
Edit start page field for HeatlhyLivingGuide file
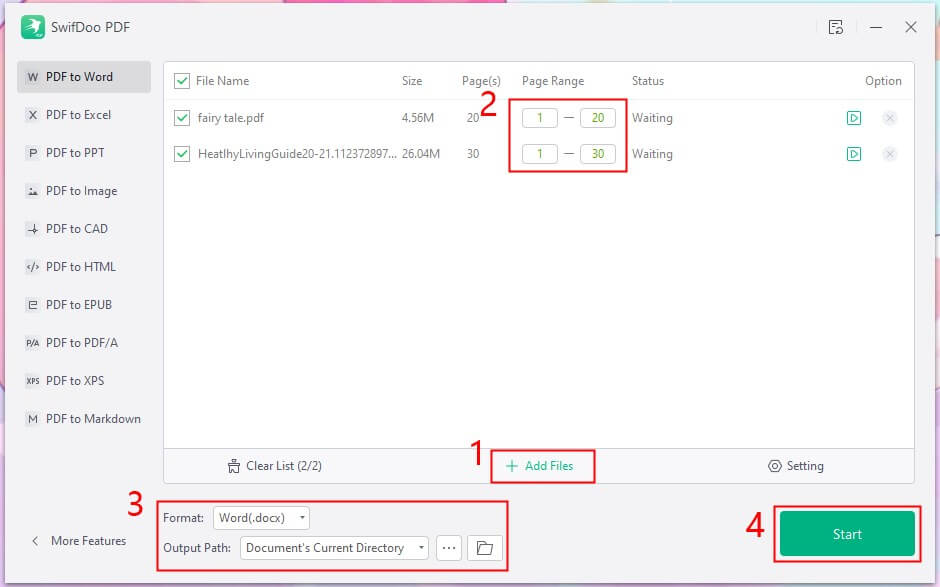tap(540, 154)
